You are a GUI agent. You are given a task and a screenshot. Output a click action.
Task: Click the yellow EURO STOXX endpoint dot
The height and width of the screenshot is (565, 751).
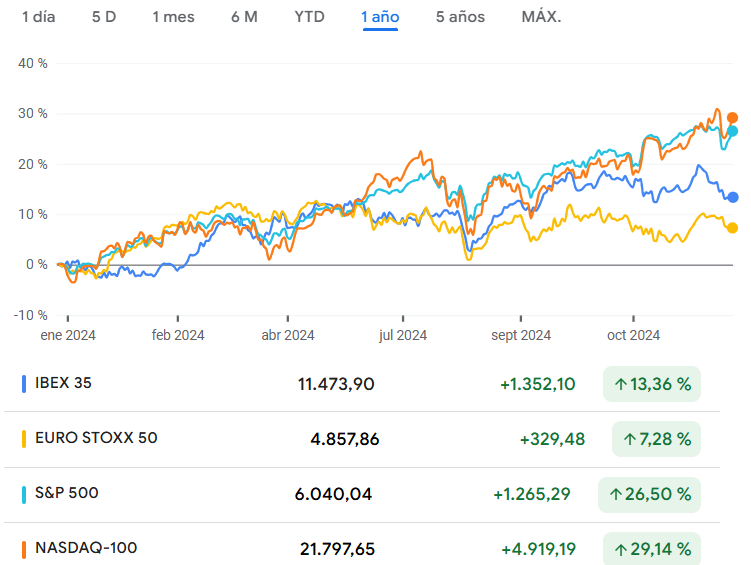(x=732, y=228)
